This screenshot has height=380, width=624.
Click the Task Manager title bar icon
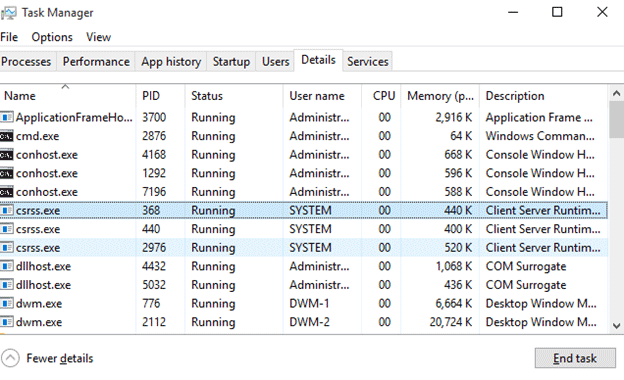[x=8, y=13]
